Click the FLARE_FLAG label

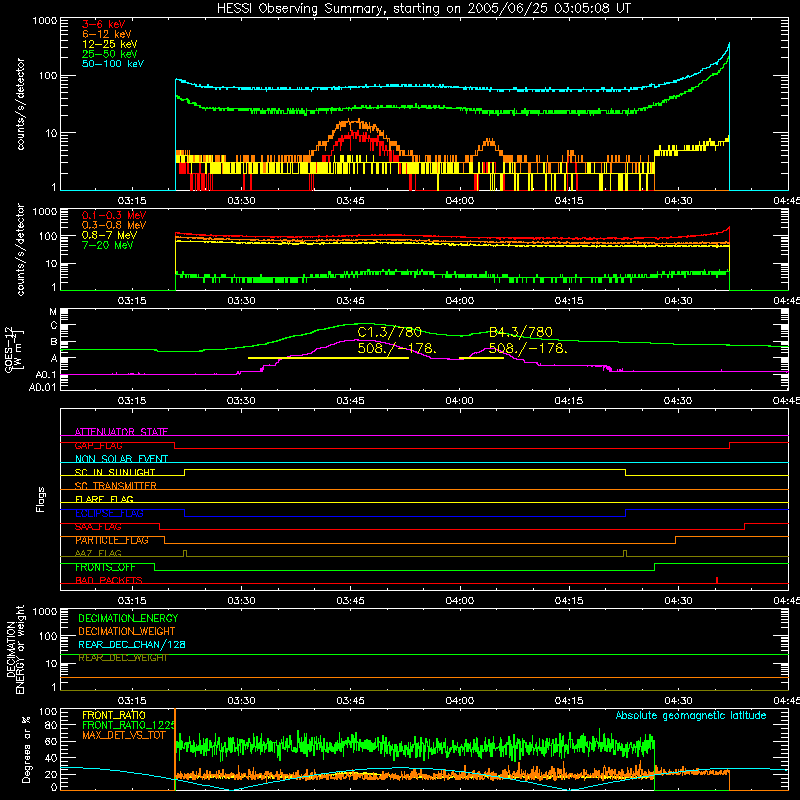[x=104, y=499]
